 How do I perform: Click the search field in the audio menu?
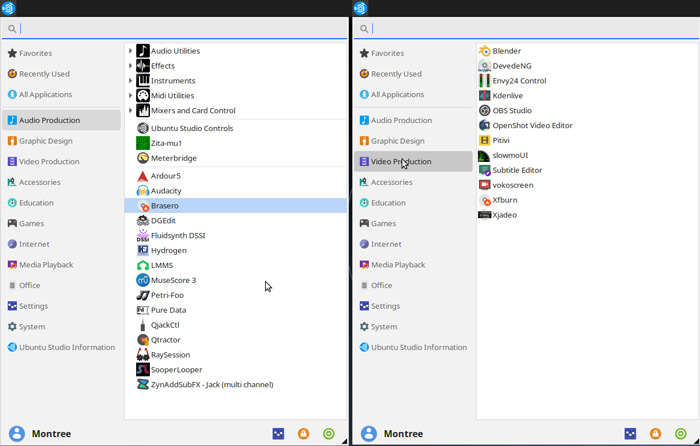coord(180,29)
